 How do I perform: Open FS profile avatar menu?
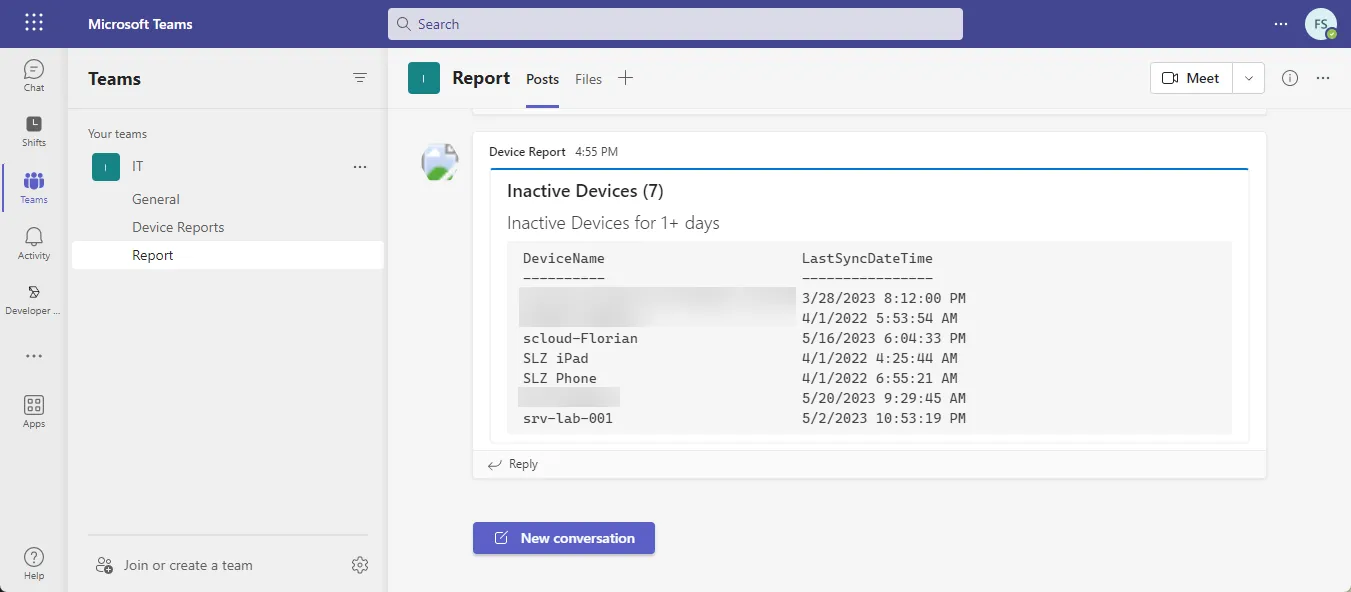(1320, 24)
